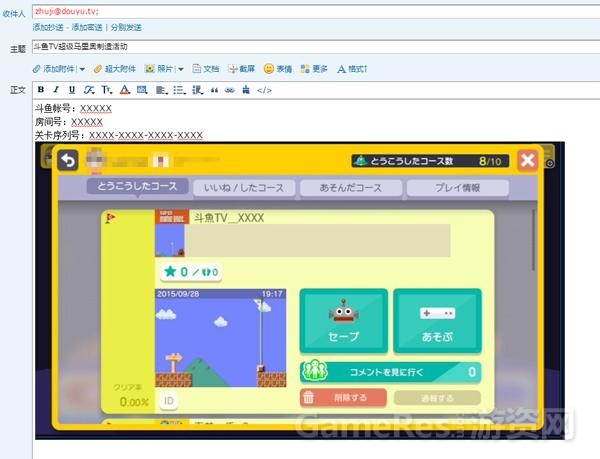
Task: Click the 主题 subject input field
Action: tap(316, 47)
